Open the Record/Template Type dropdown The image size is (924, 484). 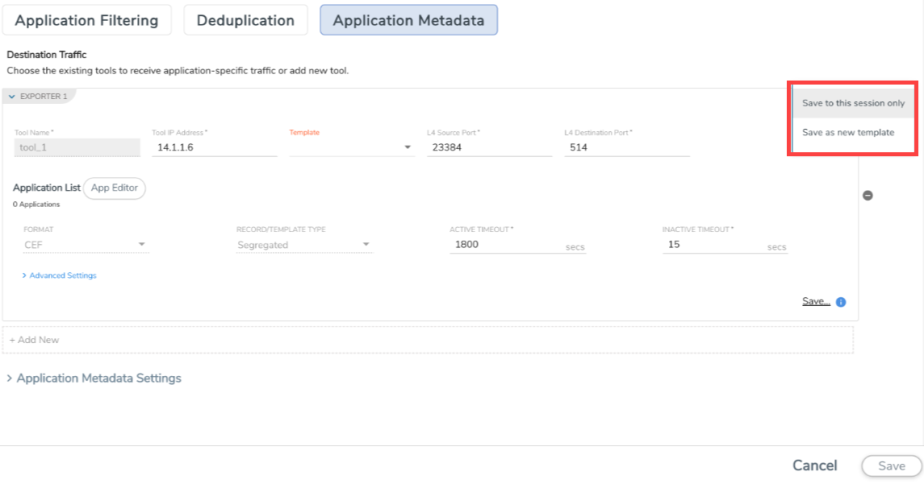[x=304, y=245]
